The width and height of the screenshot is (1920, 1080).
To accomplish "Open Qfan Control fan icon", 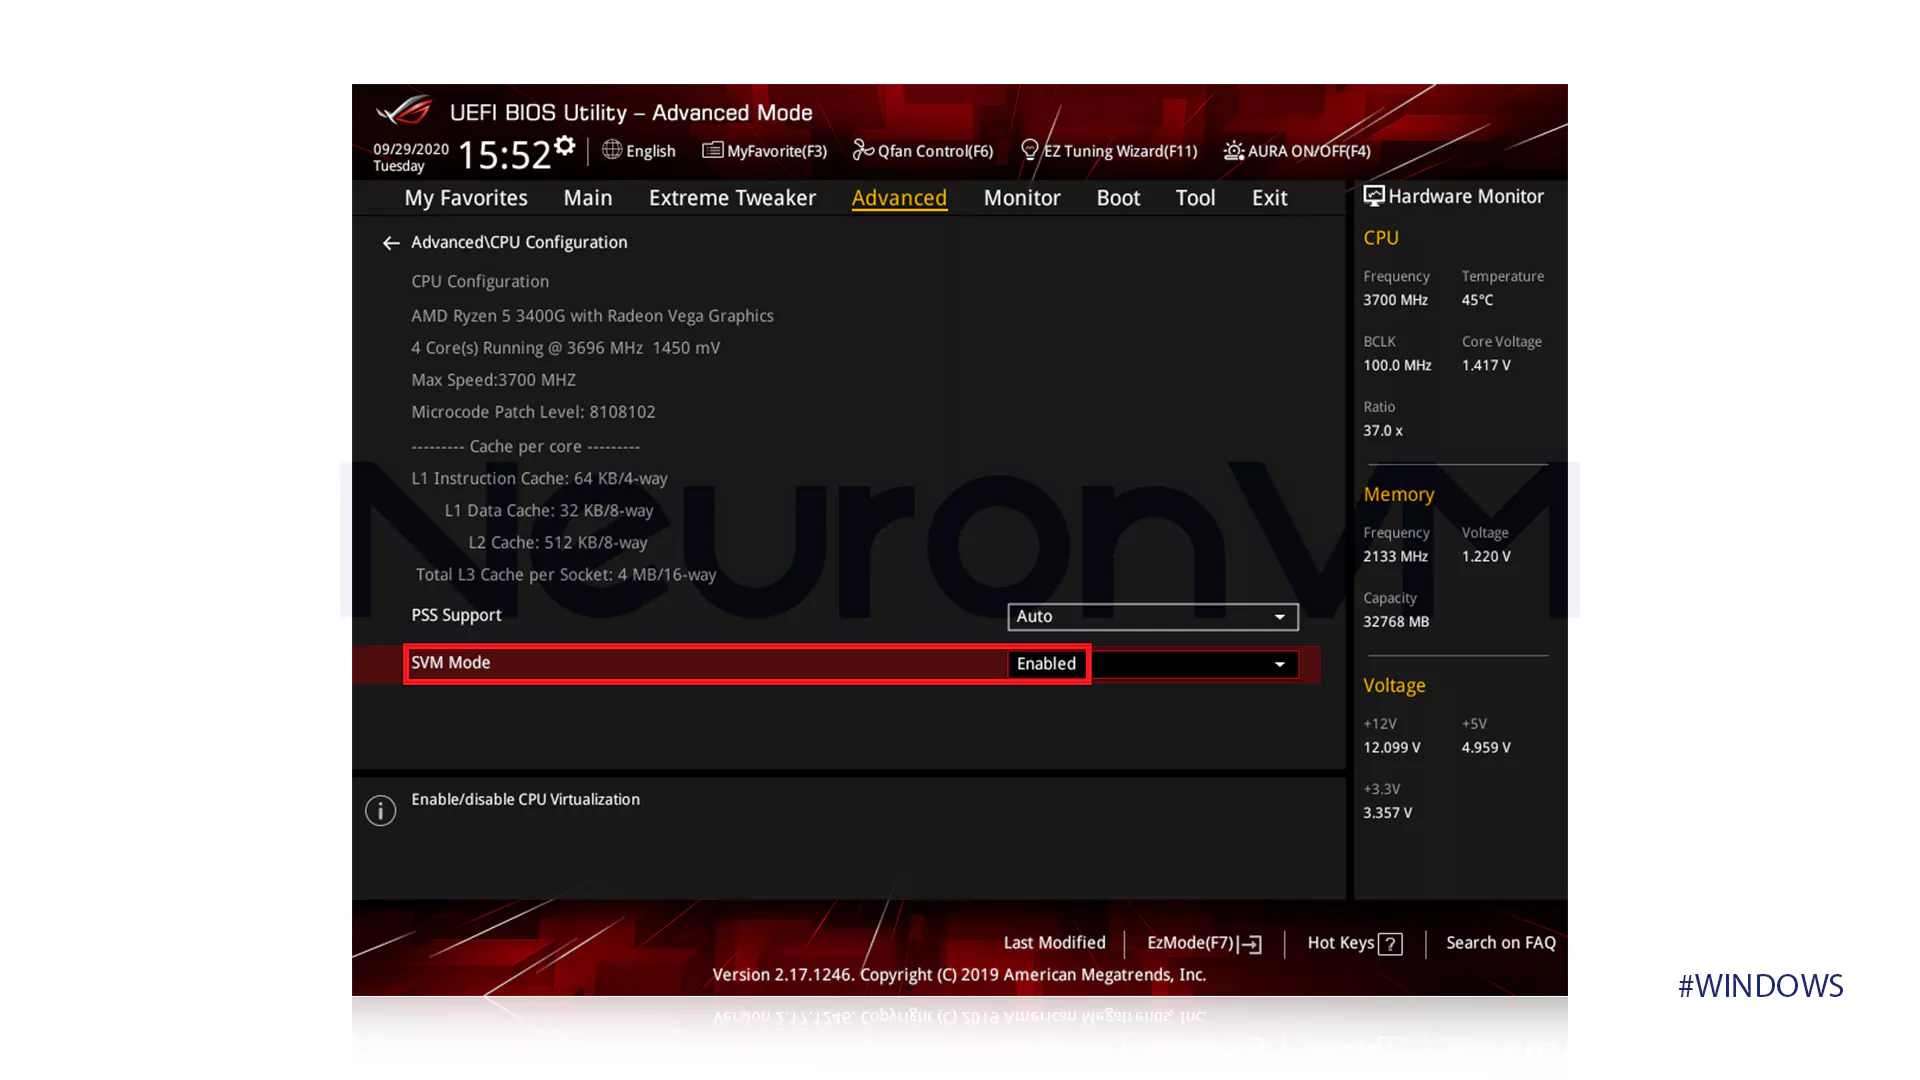I will click(x=863, y=150).
